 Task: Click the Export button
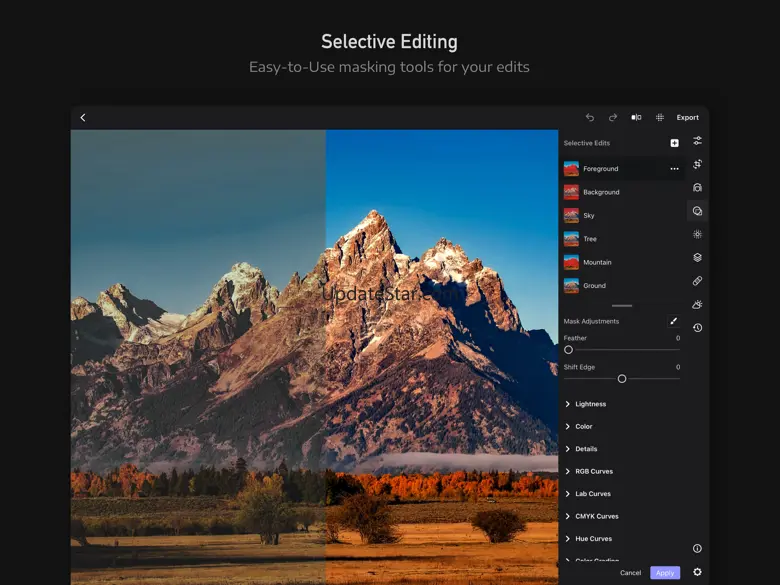[x=687, y=118]
